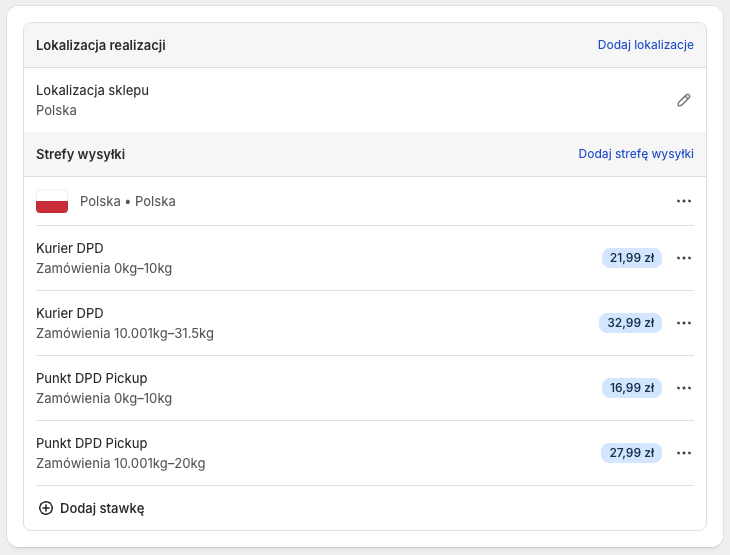Select the Kurier DPD 0kg–10kg rate name
Image resolution: width=730 pixels, height=555 pixels.
pos(70,248)
